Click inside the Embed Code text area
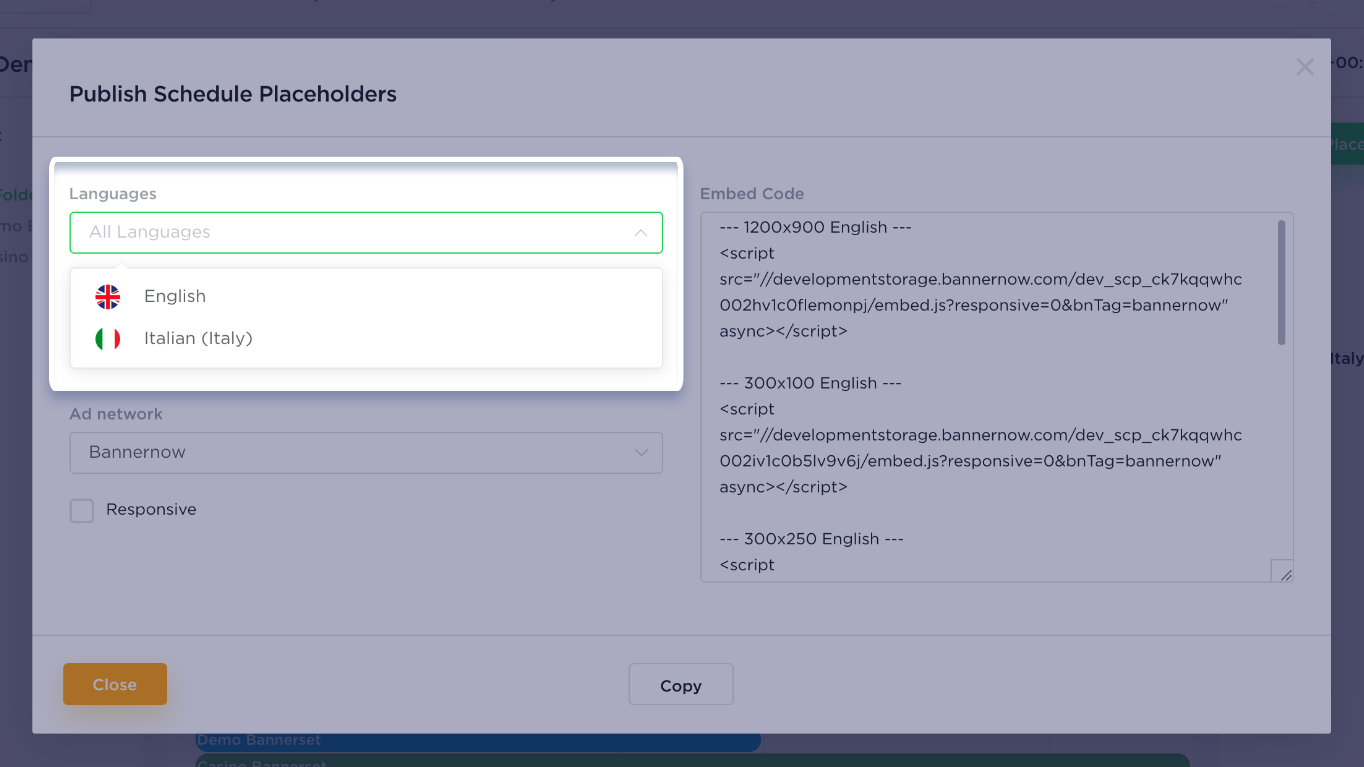1364x767 pixels. (x=996, y=397)
